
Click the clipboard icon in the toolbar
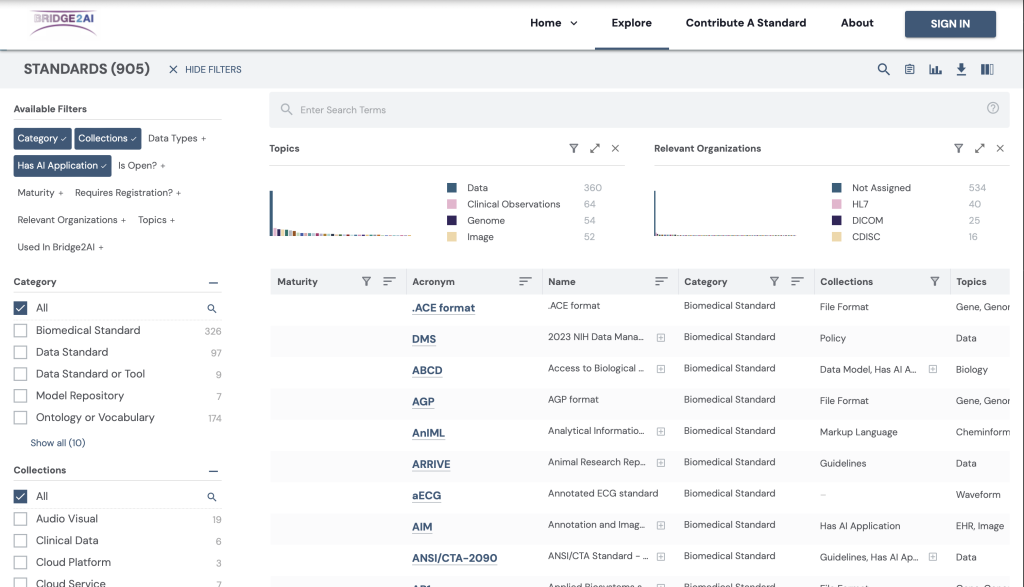coord(909,69)
